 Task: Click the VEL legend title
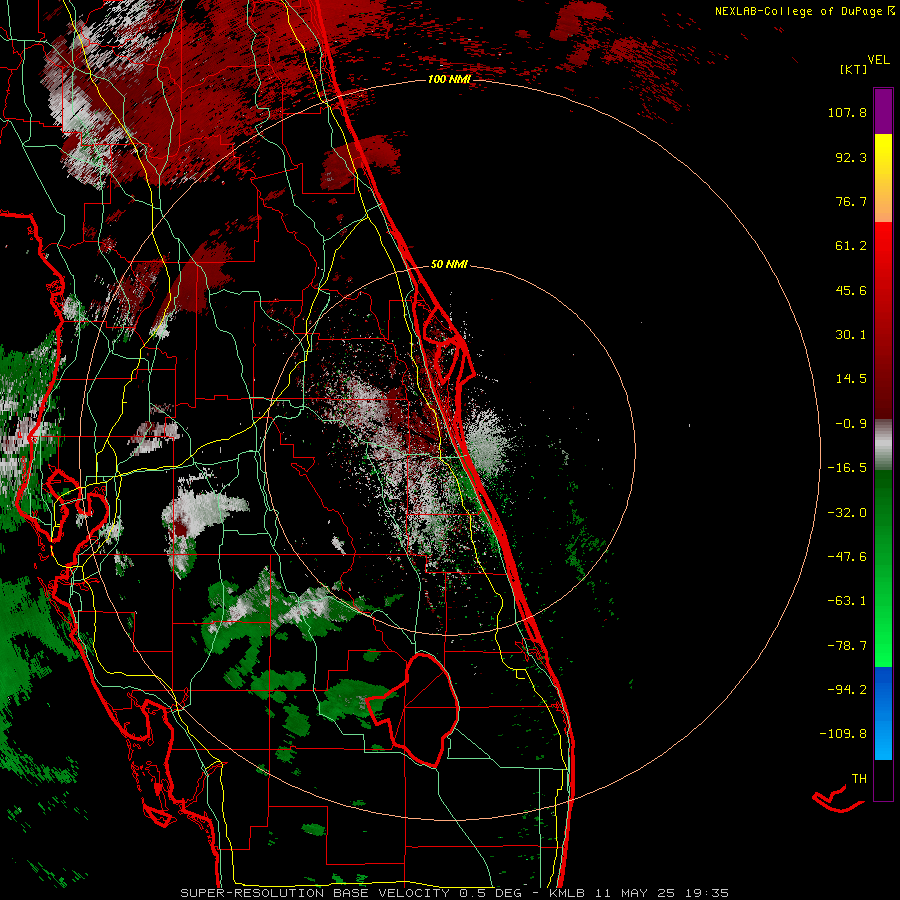coord(878,60)
